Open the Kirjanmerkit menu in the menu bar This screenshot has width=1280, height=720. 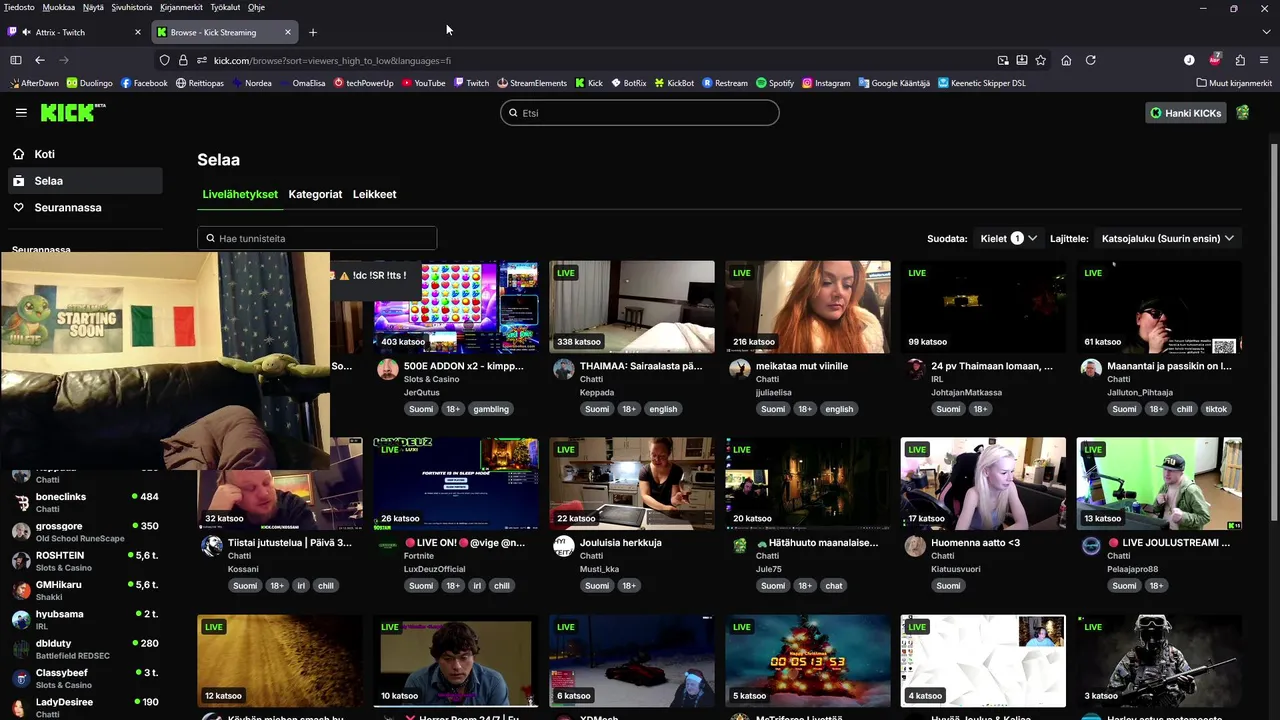(181, 7)
